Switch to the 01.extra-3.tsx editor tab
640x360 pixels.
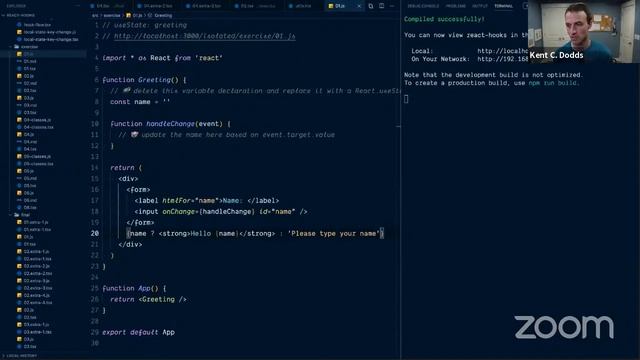pos(205,6)
